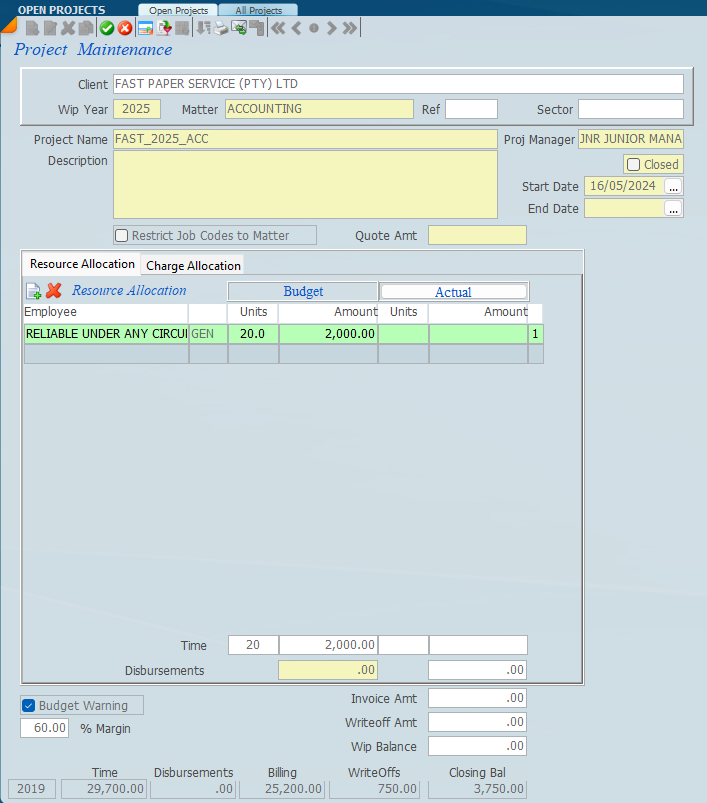Tick the Closed checkbox
707x803 pixels.
pyautogui.click(x=633, y=164)
